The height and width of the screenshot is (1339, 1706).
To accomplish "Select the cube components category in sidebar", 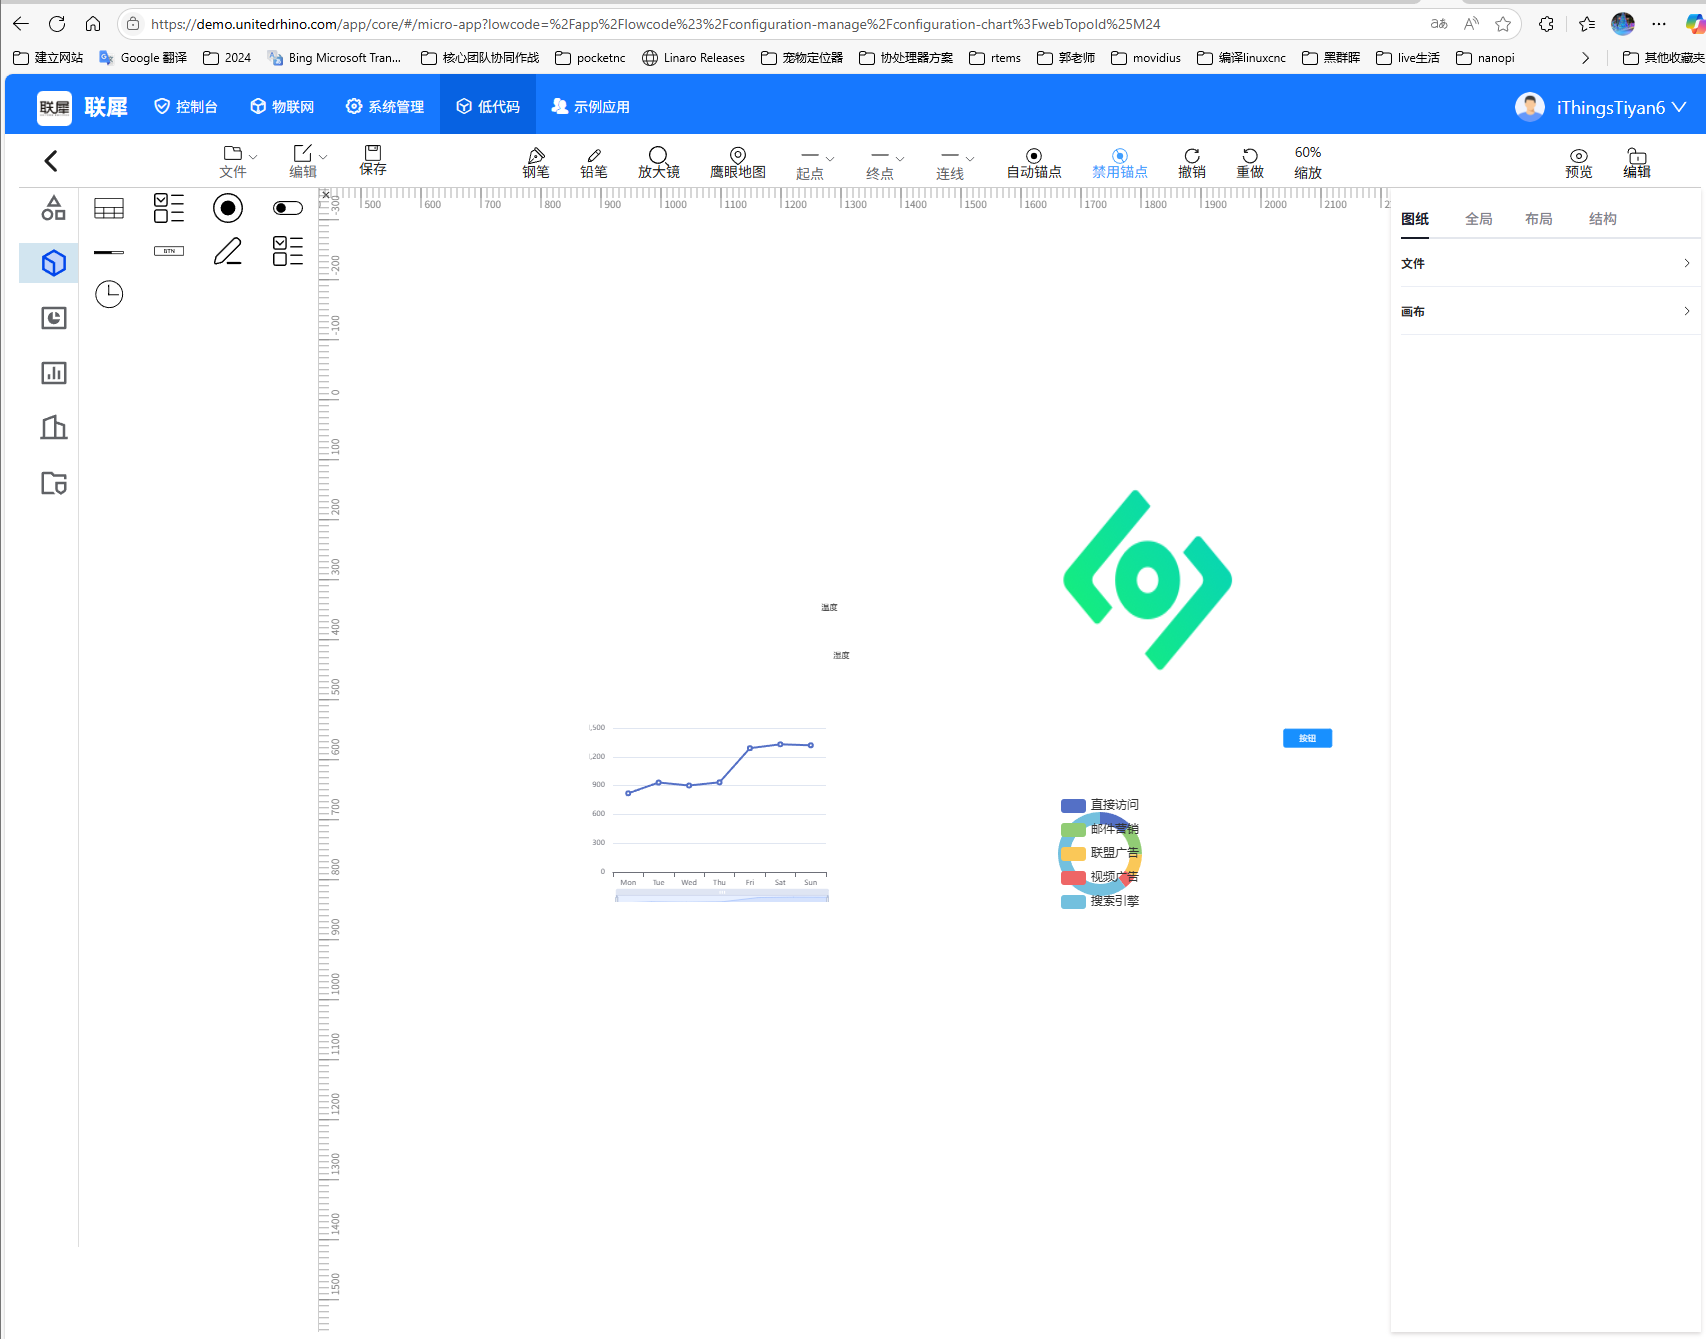I will 54,263.
